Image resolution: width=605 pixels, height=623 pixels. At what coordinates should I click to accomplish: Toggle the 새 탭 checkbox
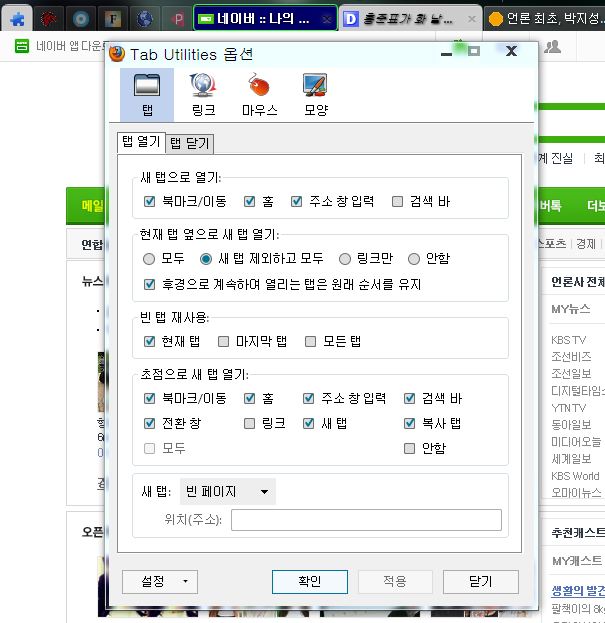309,424
